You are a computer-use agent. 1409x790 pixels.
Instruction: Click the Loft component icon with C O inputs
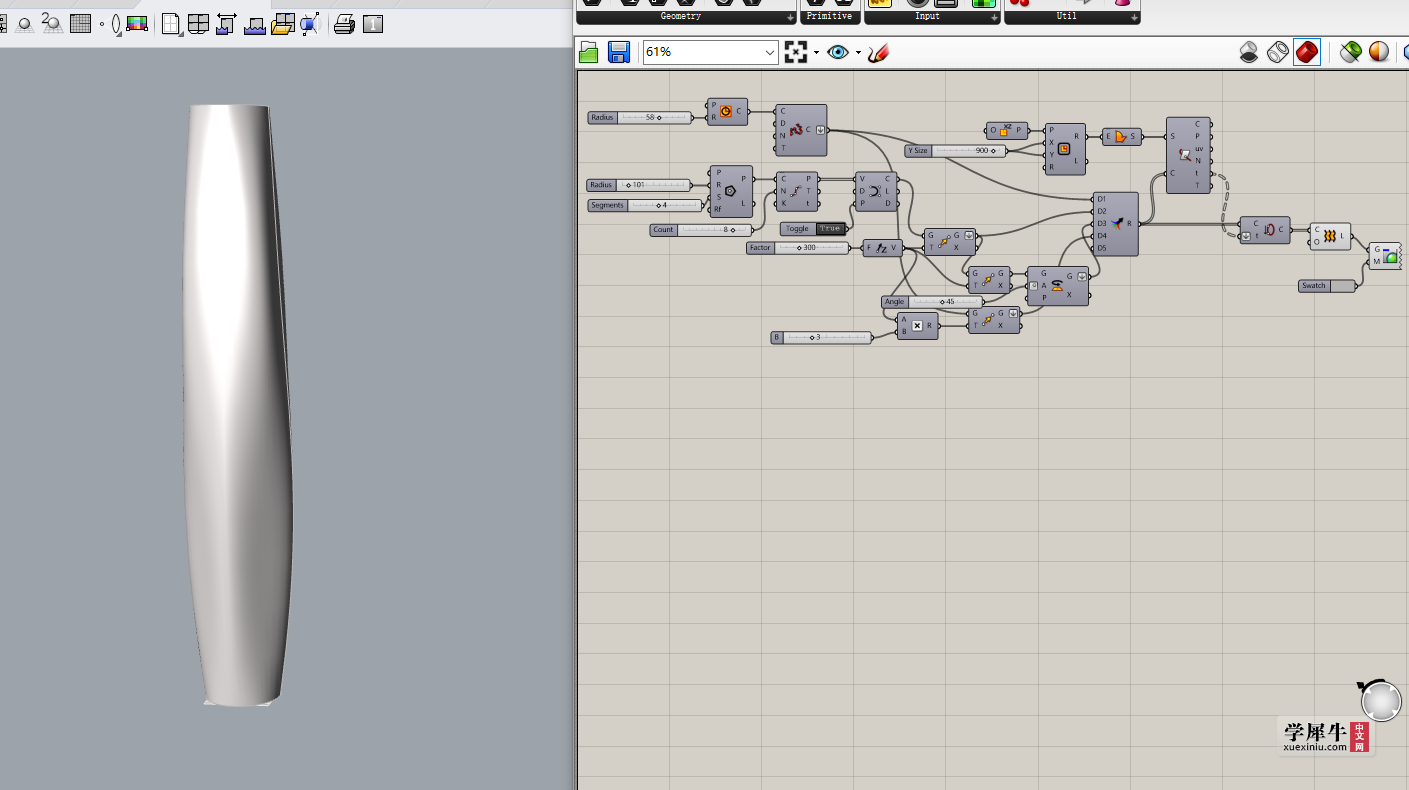click(1331, 237)
